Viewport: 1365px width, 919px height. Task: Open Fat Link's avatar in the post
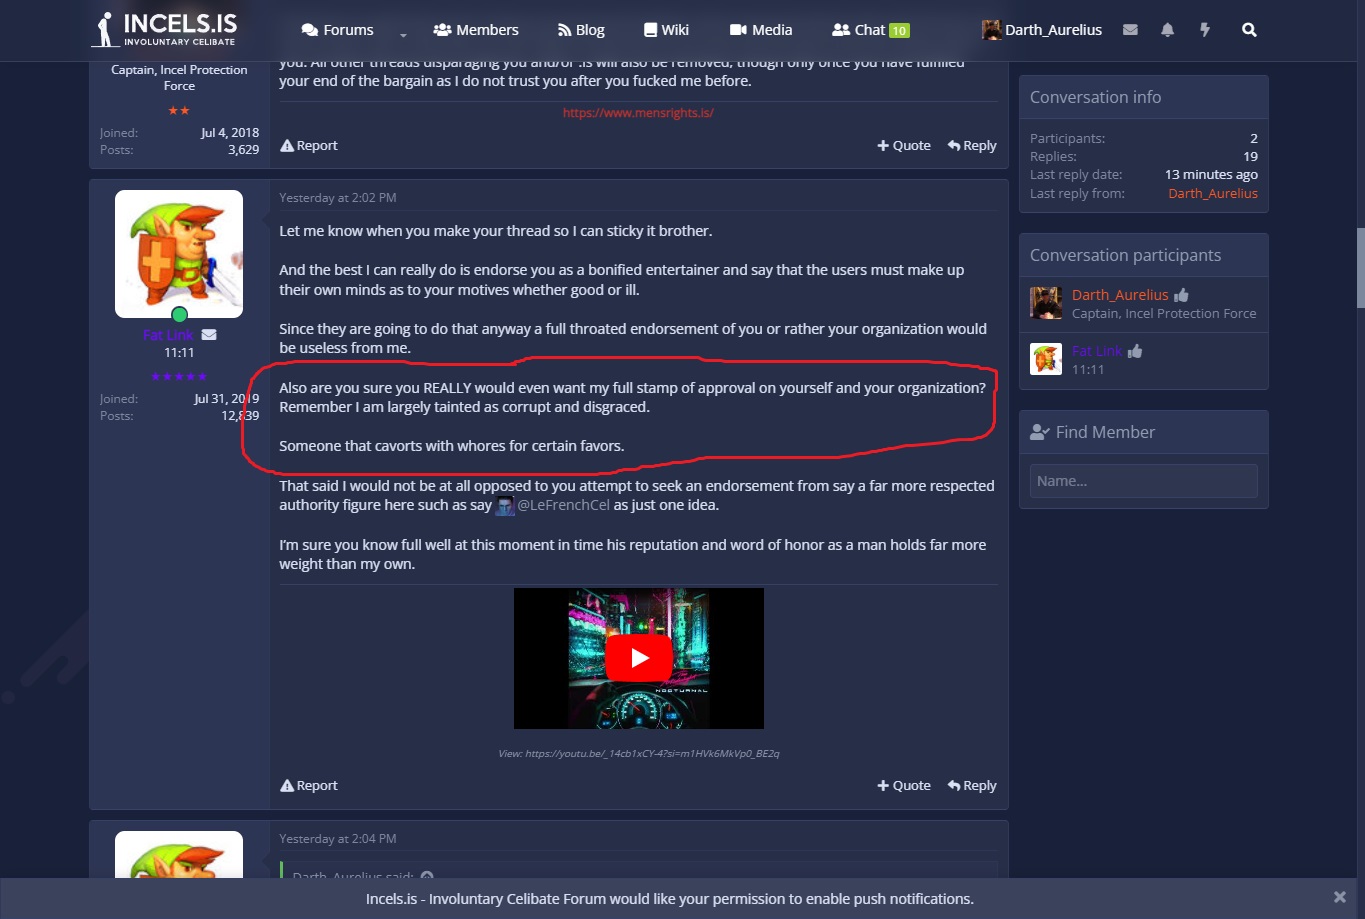pos(179,254)
